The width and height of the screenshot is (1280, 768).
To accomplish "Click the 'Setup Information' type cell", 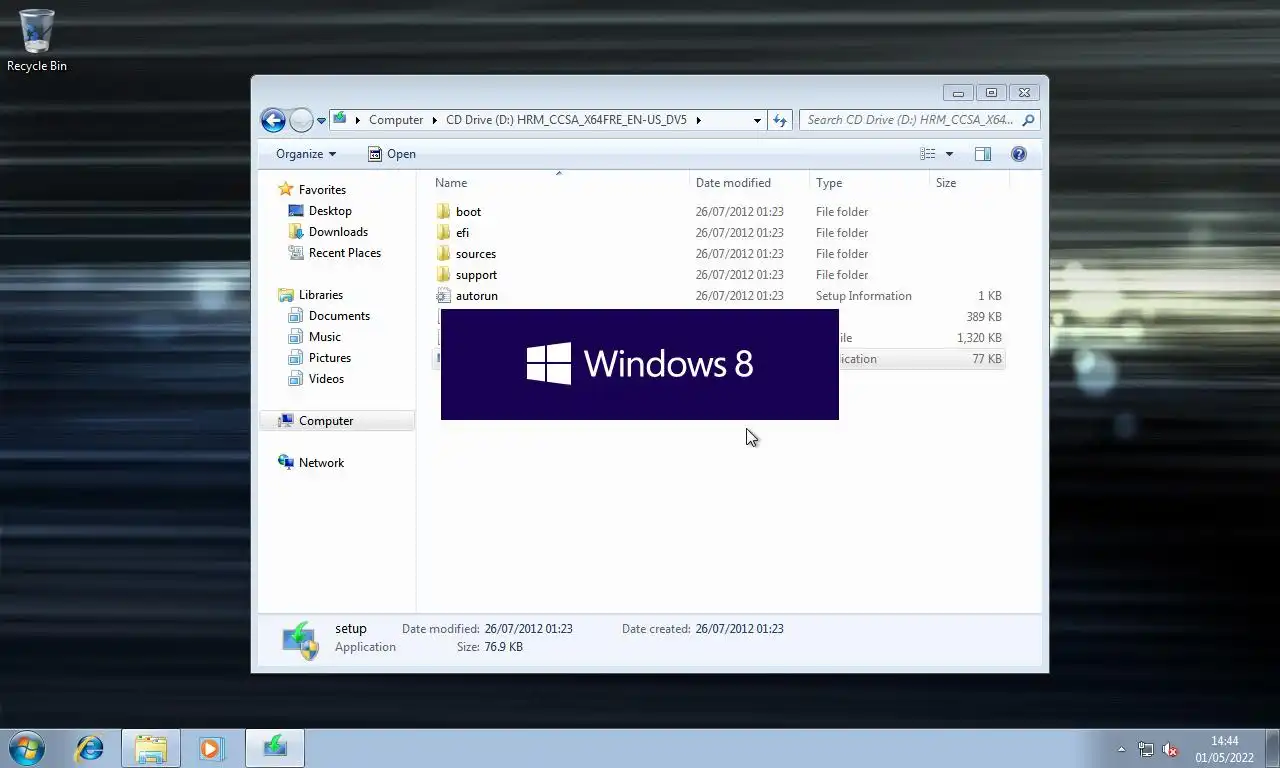I will tap(864, 296).
